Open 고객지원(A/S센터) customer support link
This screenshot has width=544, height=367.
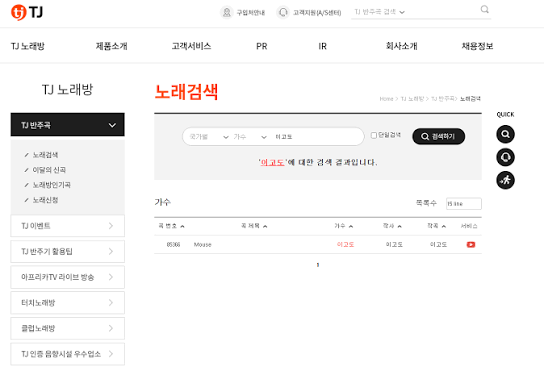point(309,13)
